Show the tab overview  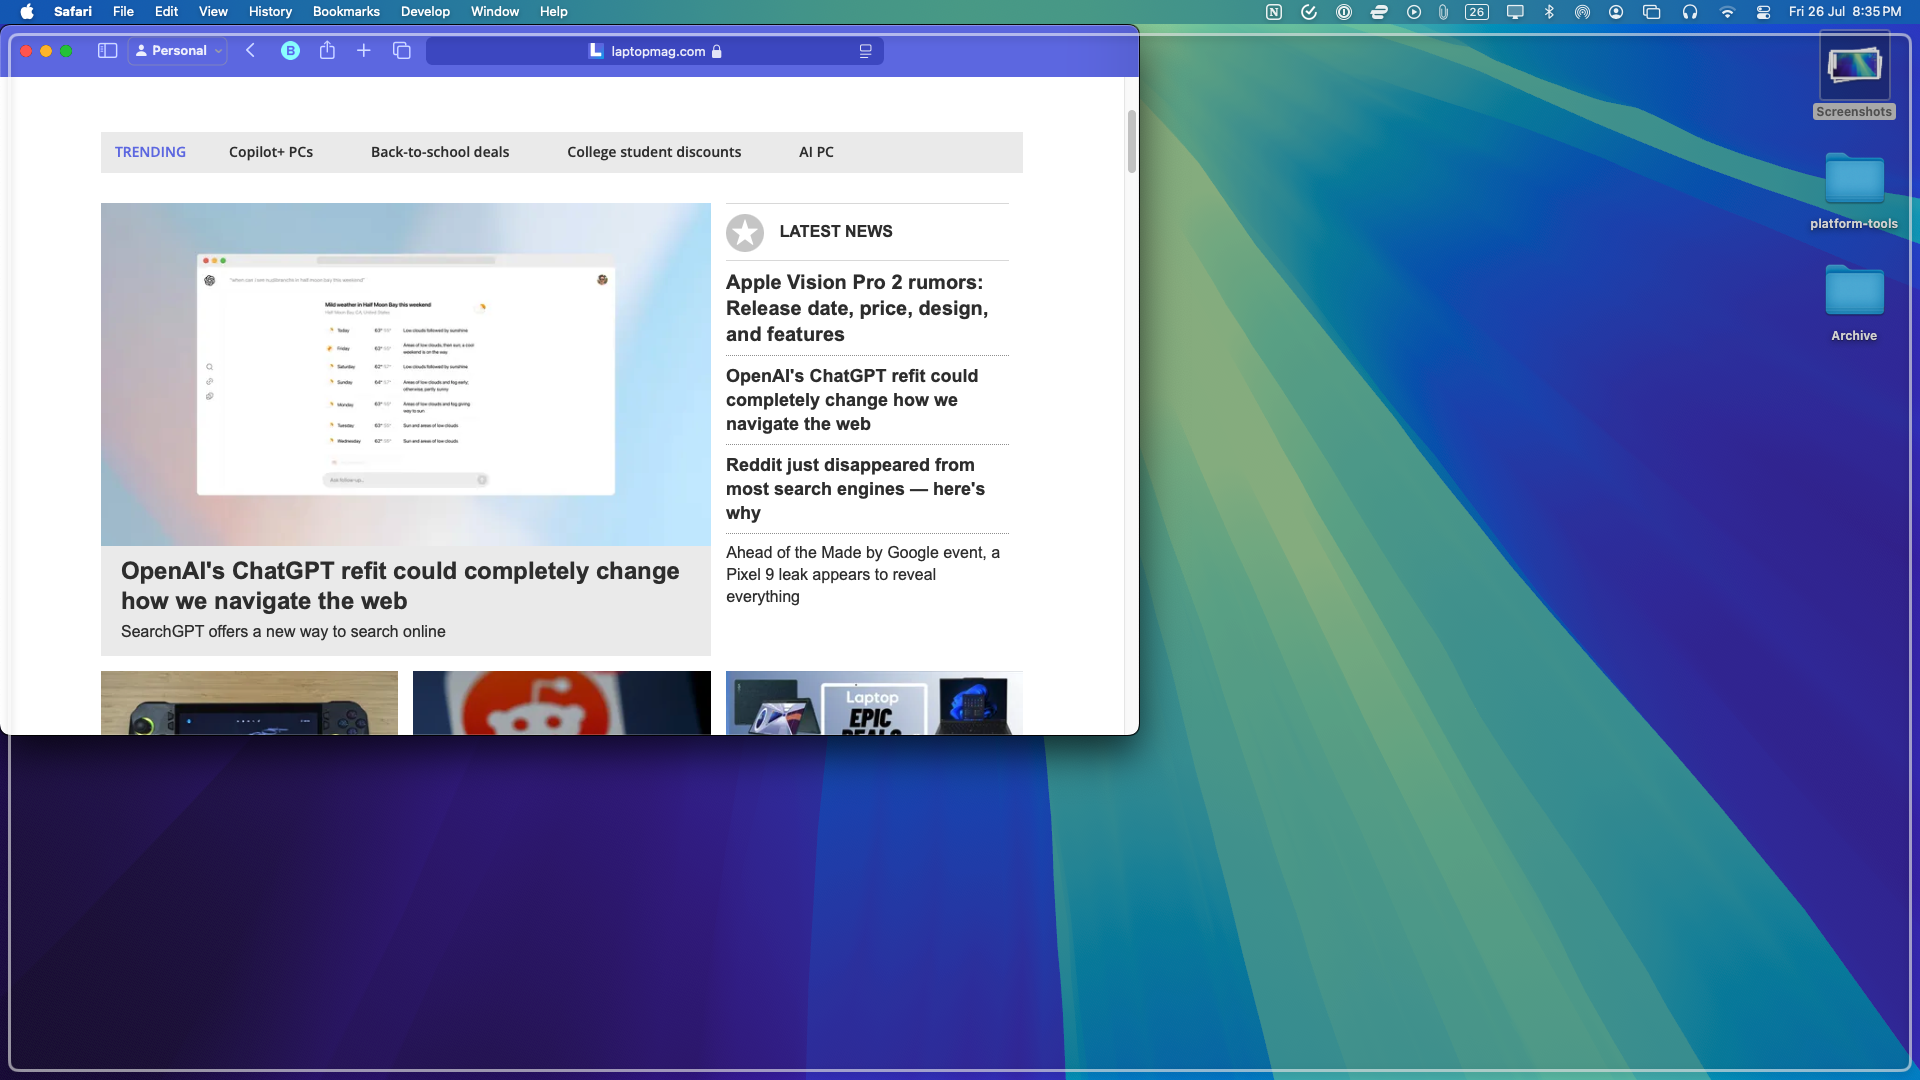pyautogui.click(x=402, y=51)
